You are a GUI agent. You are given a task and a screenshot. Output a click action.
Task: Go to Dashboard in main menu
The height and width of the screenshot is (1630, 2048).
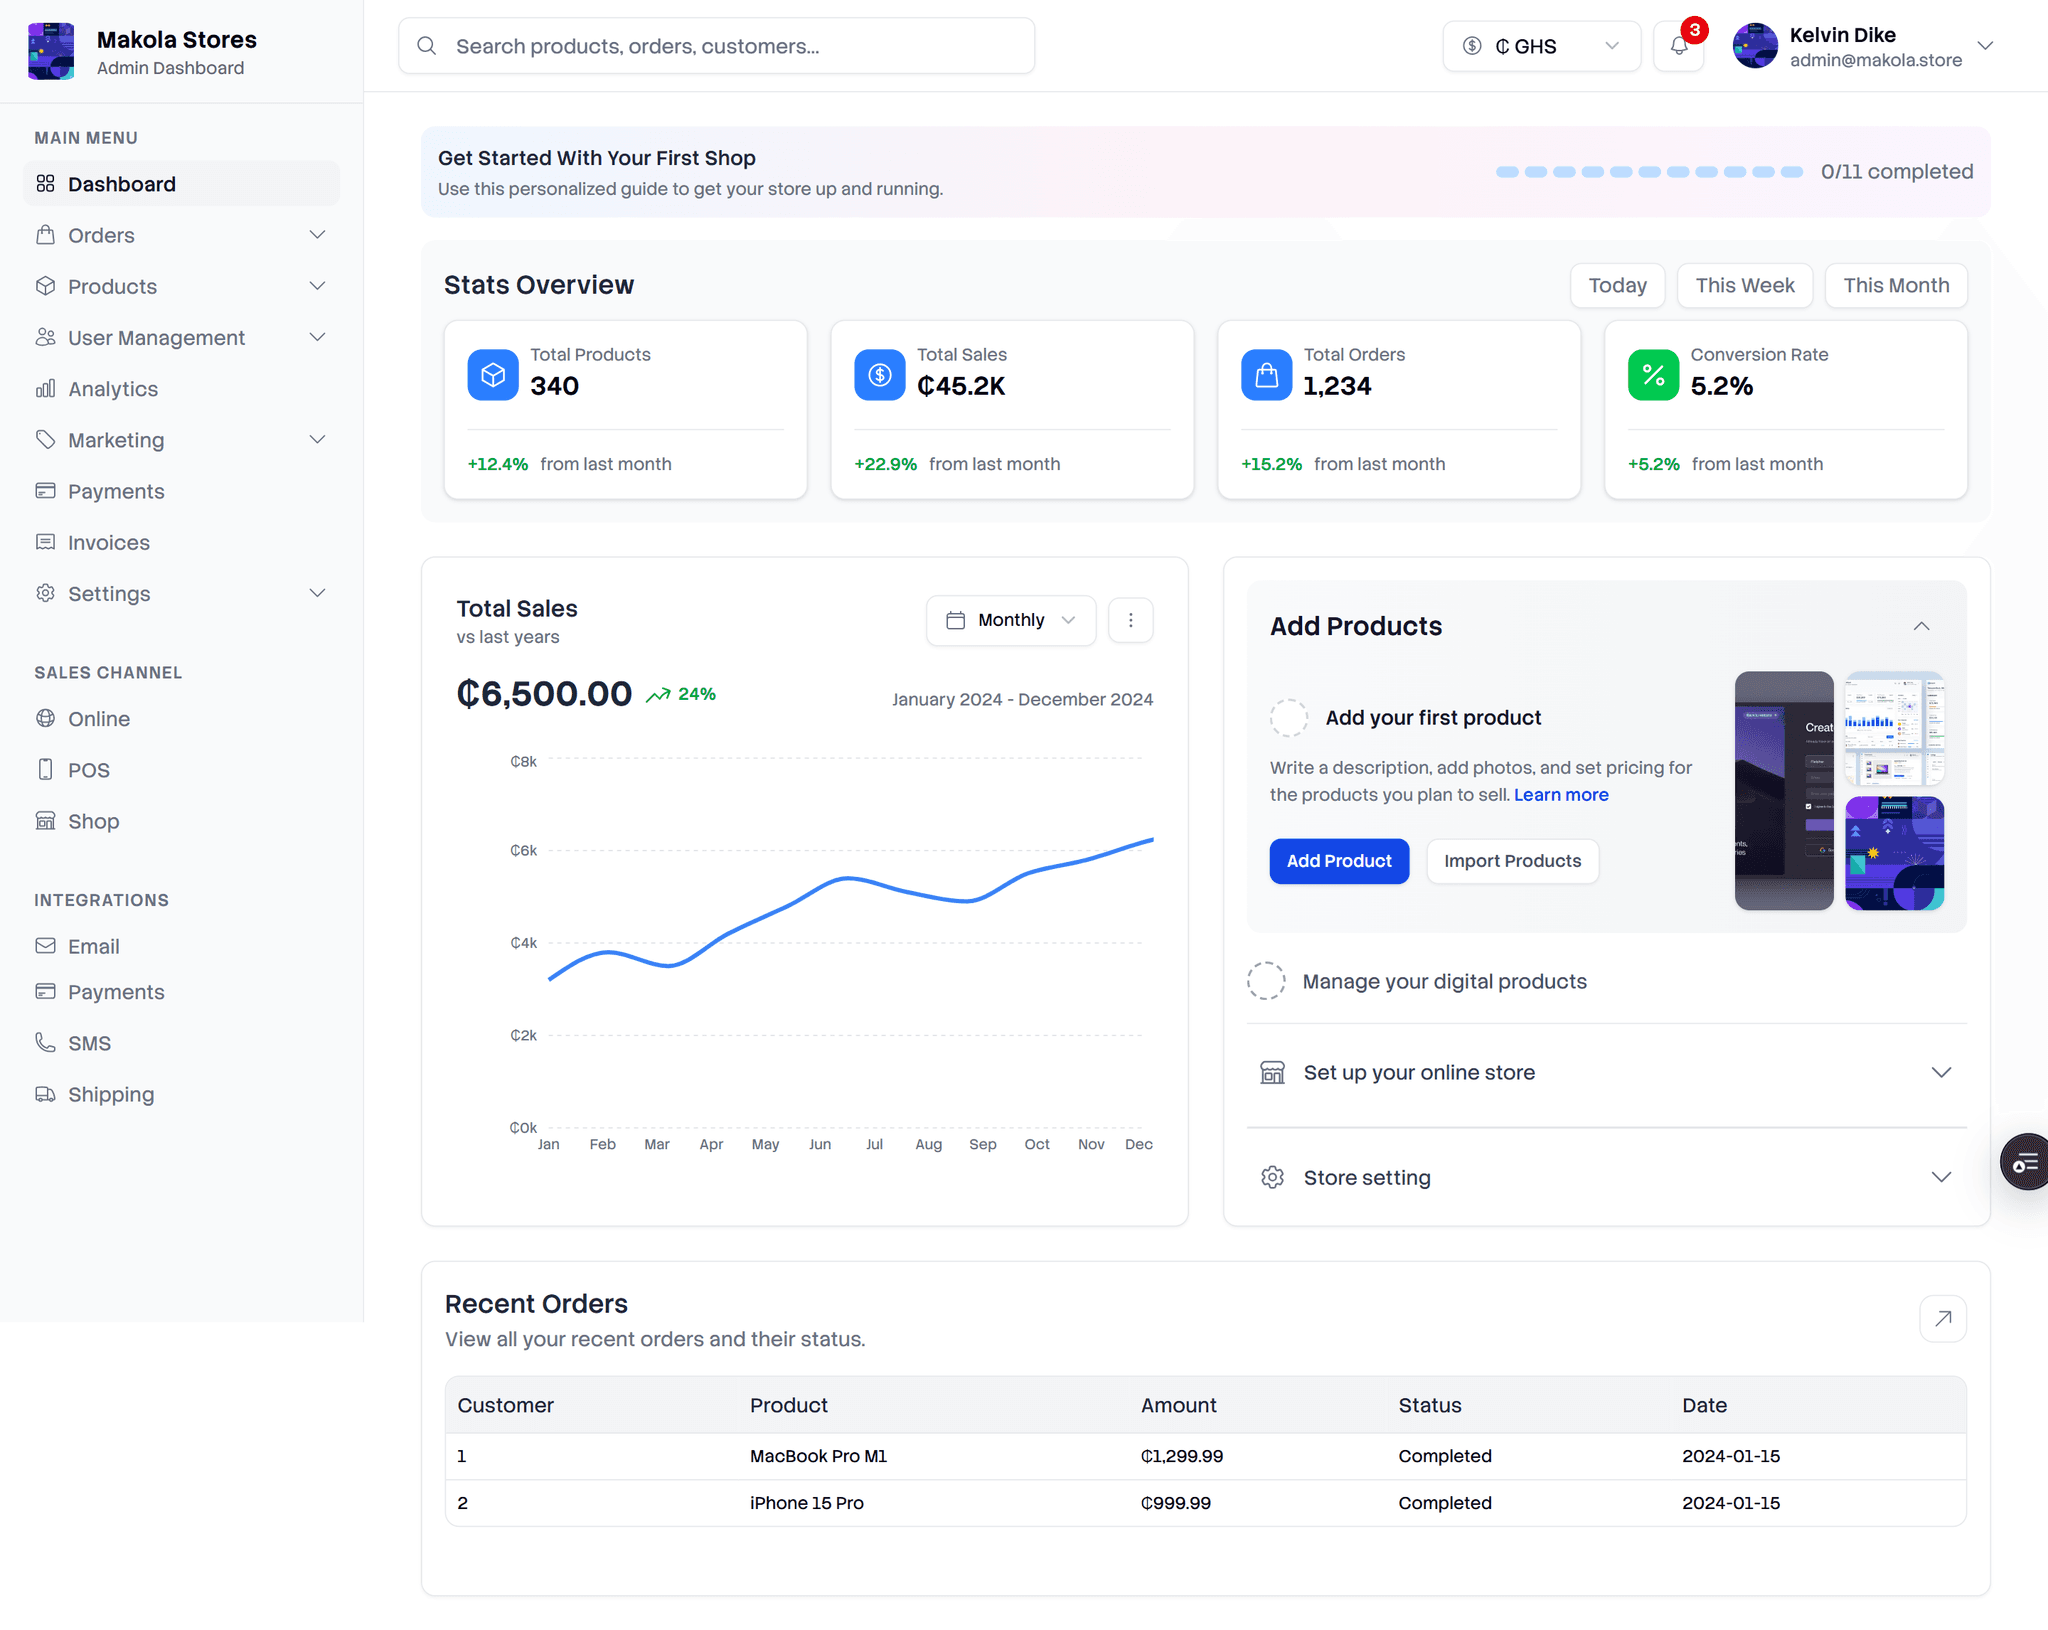[x=181, y=184]
